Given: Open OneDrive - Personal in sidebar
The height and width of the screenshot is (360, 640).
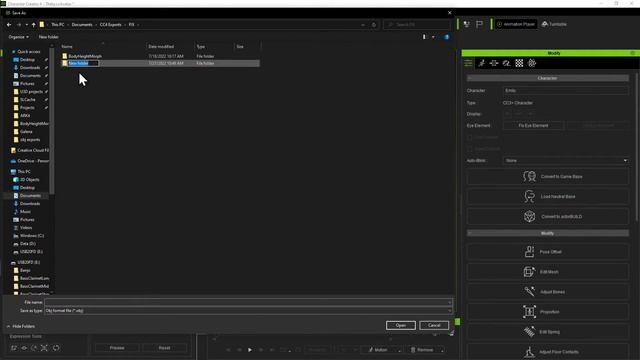Looking at the screenshot, I should pos(32,161).
